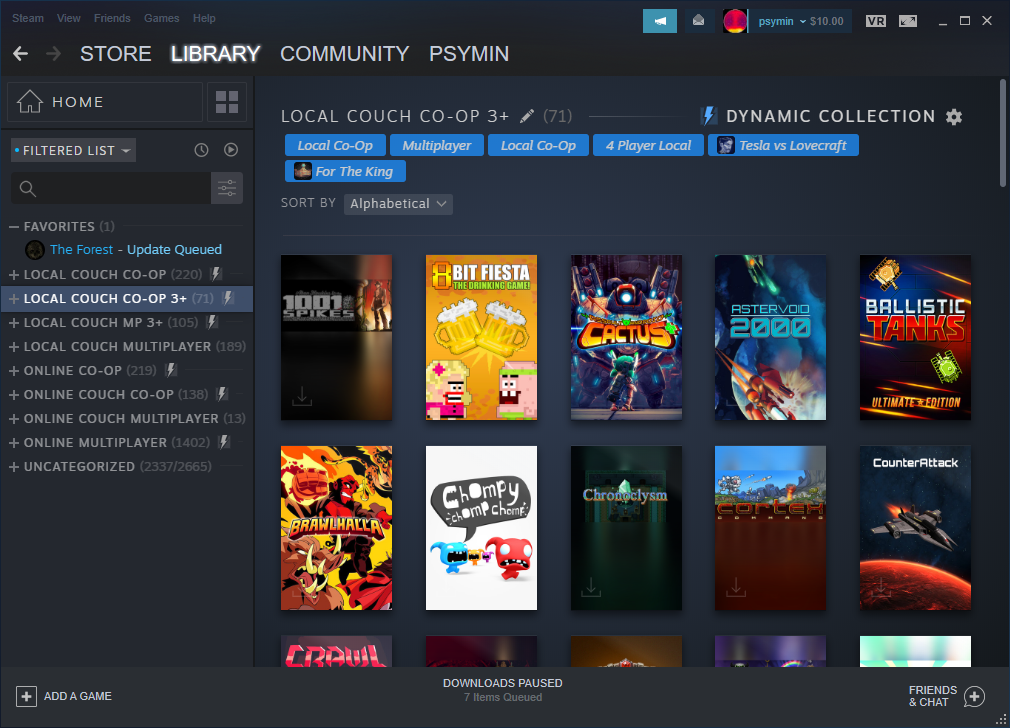This screenshot has height=728, width=1010.
Task: Sort by recent activity clock icon
Action: pyautogui.click(x=202, y=150)
